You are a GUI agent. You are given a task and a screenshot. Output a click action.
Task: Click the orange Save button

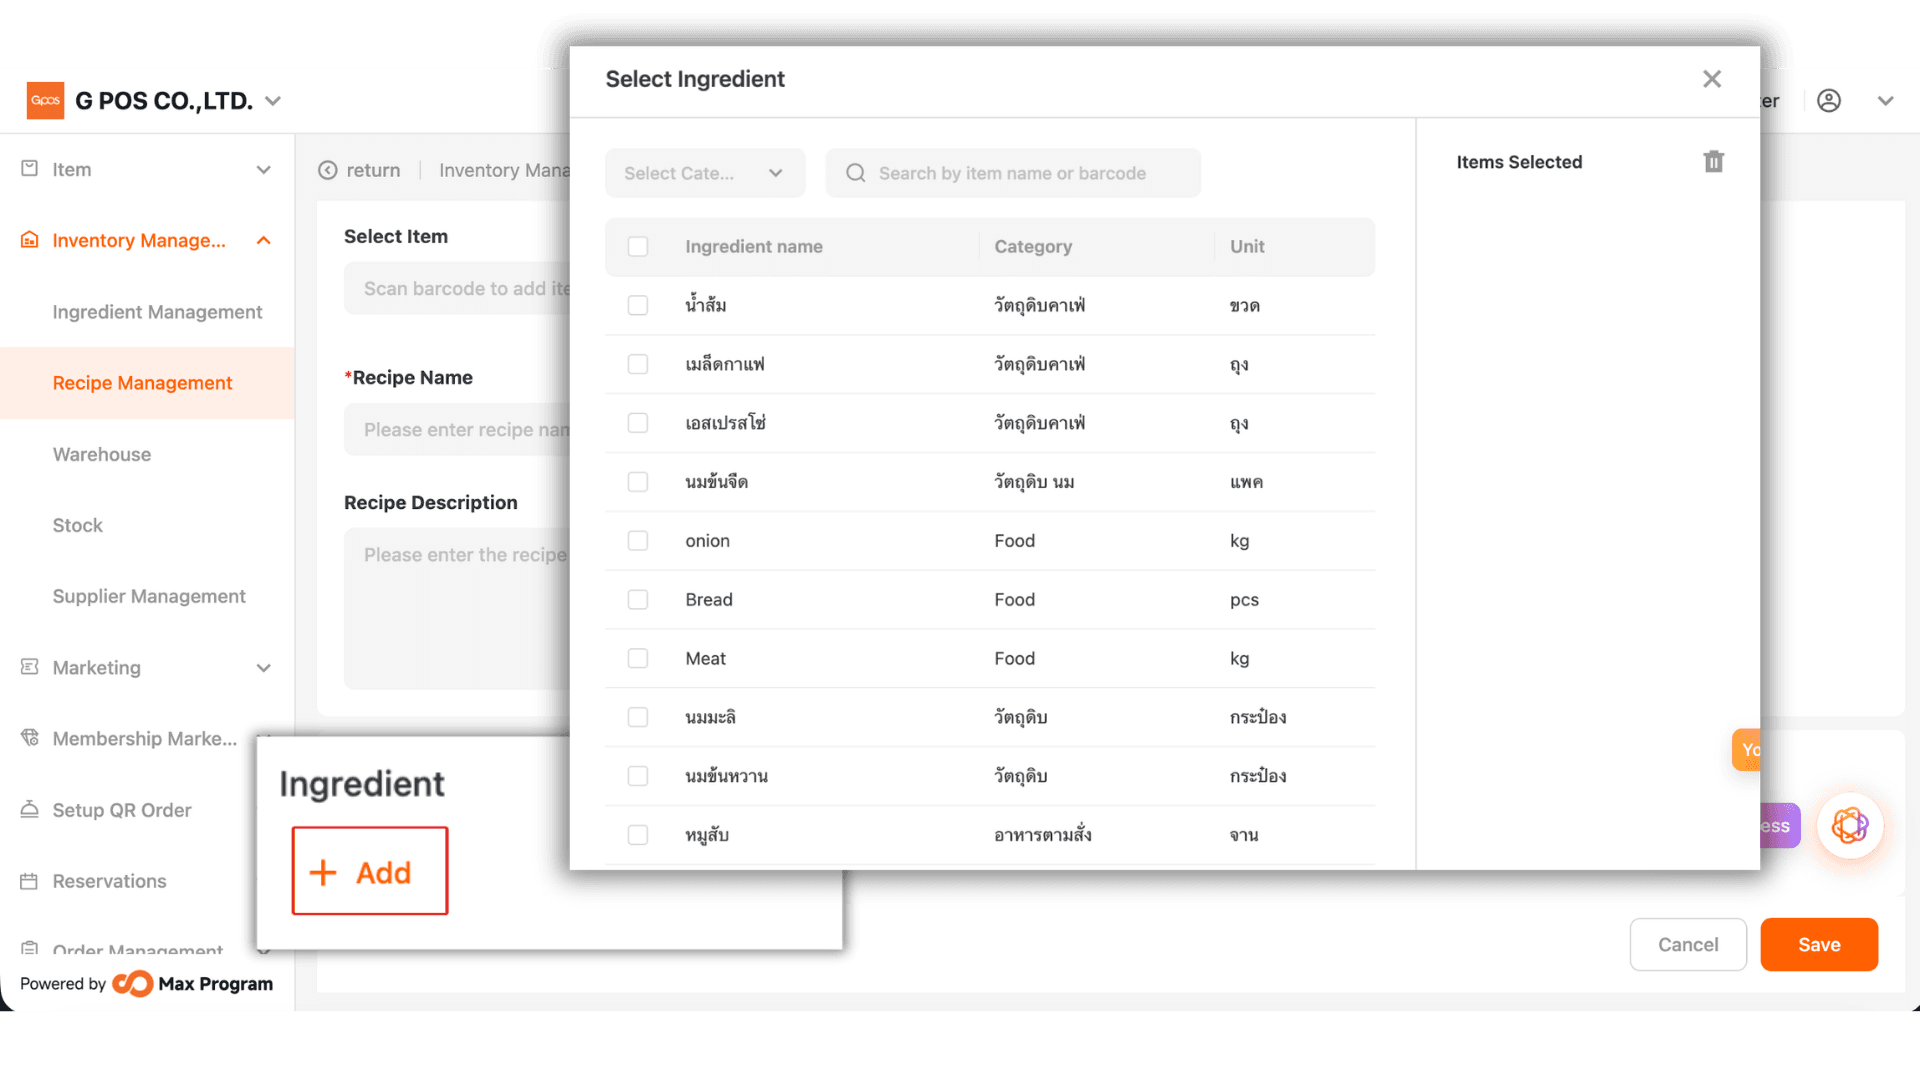click(1819, 945)
